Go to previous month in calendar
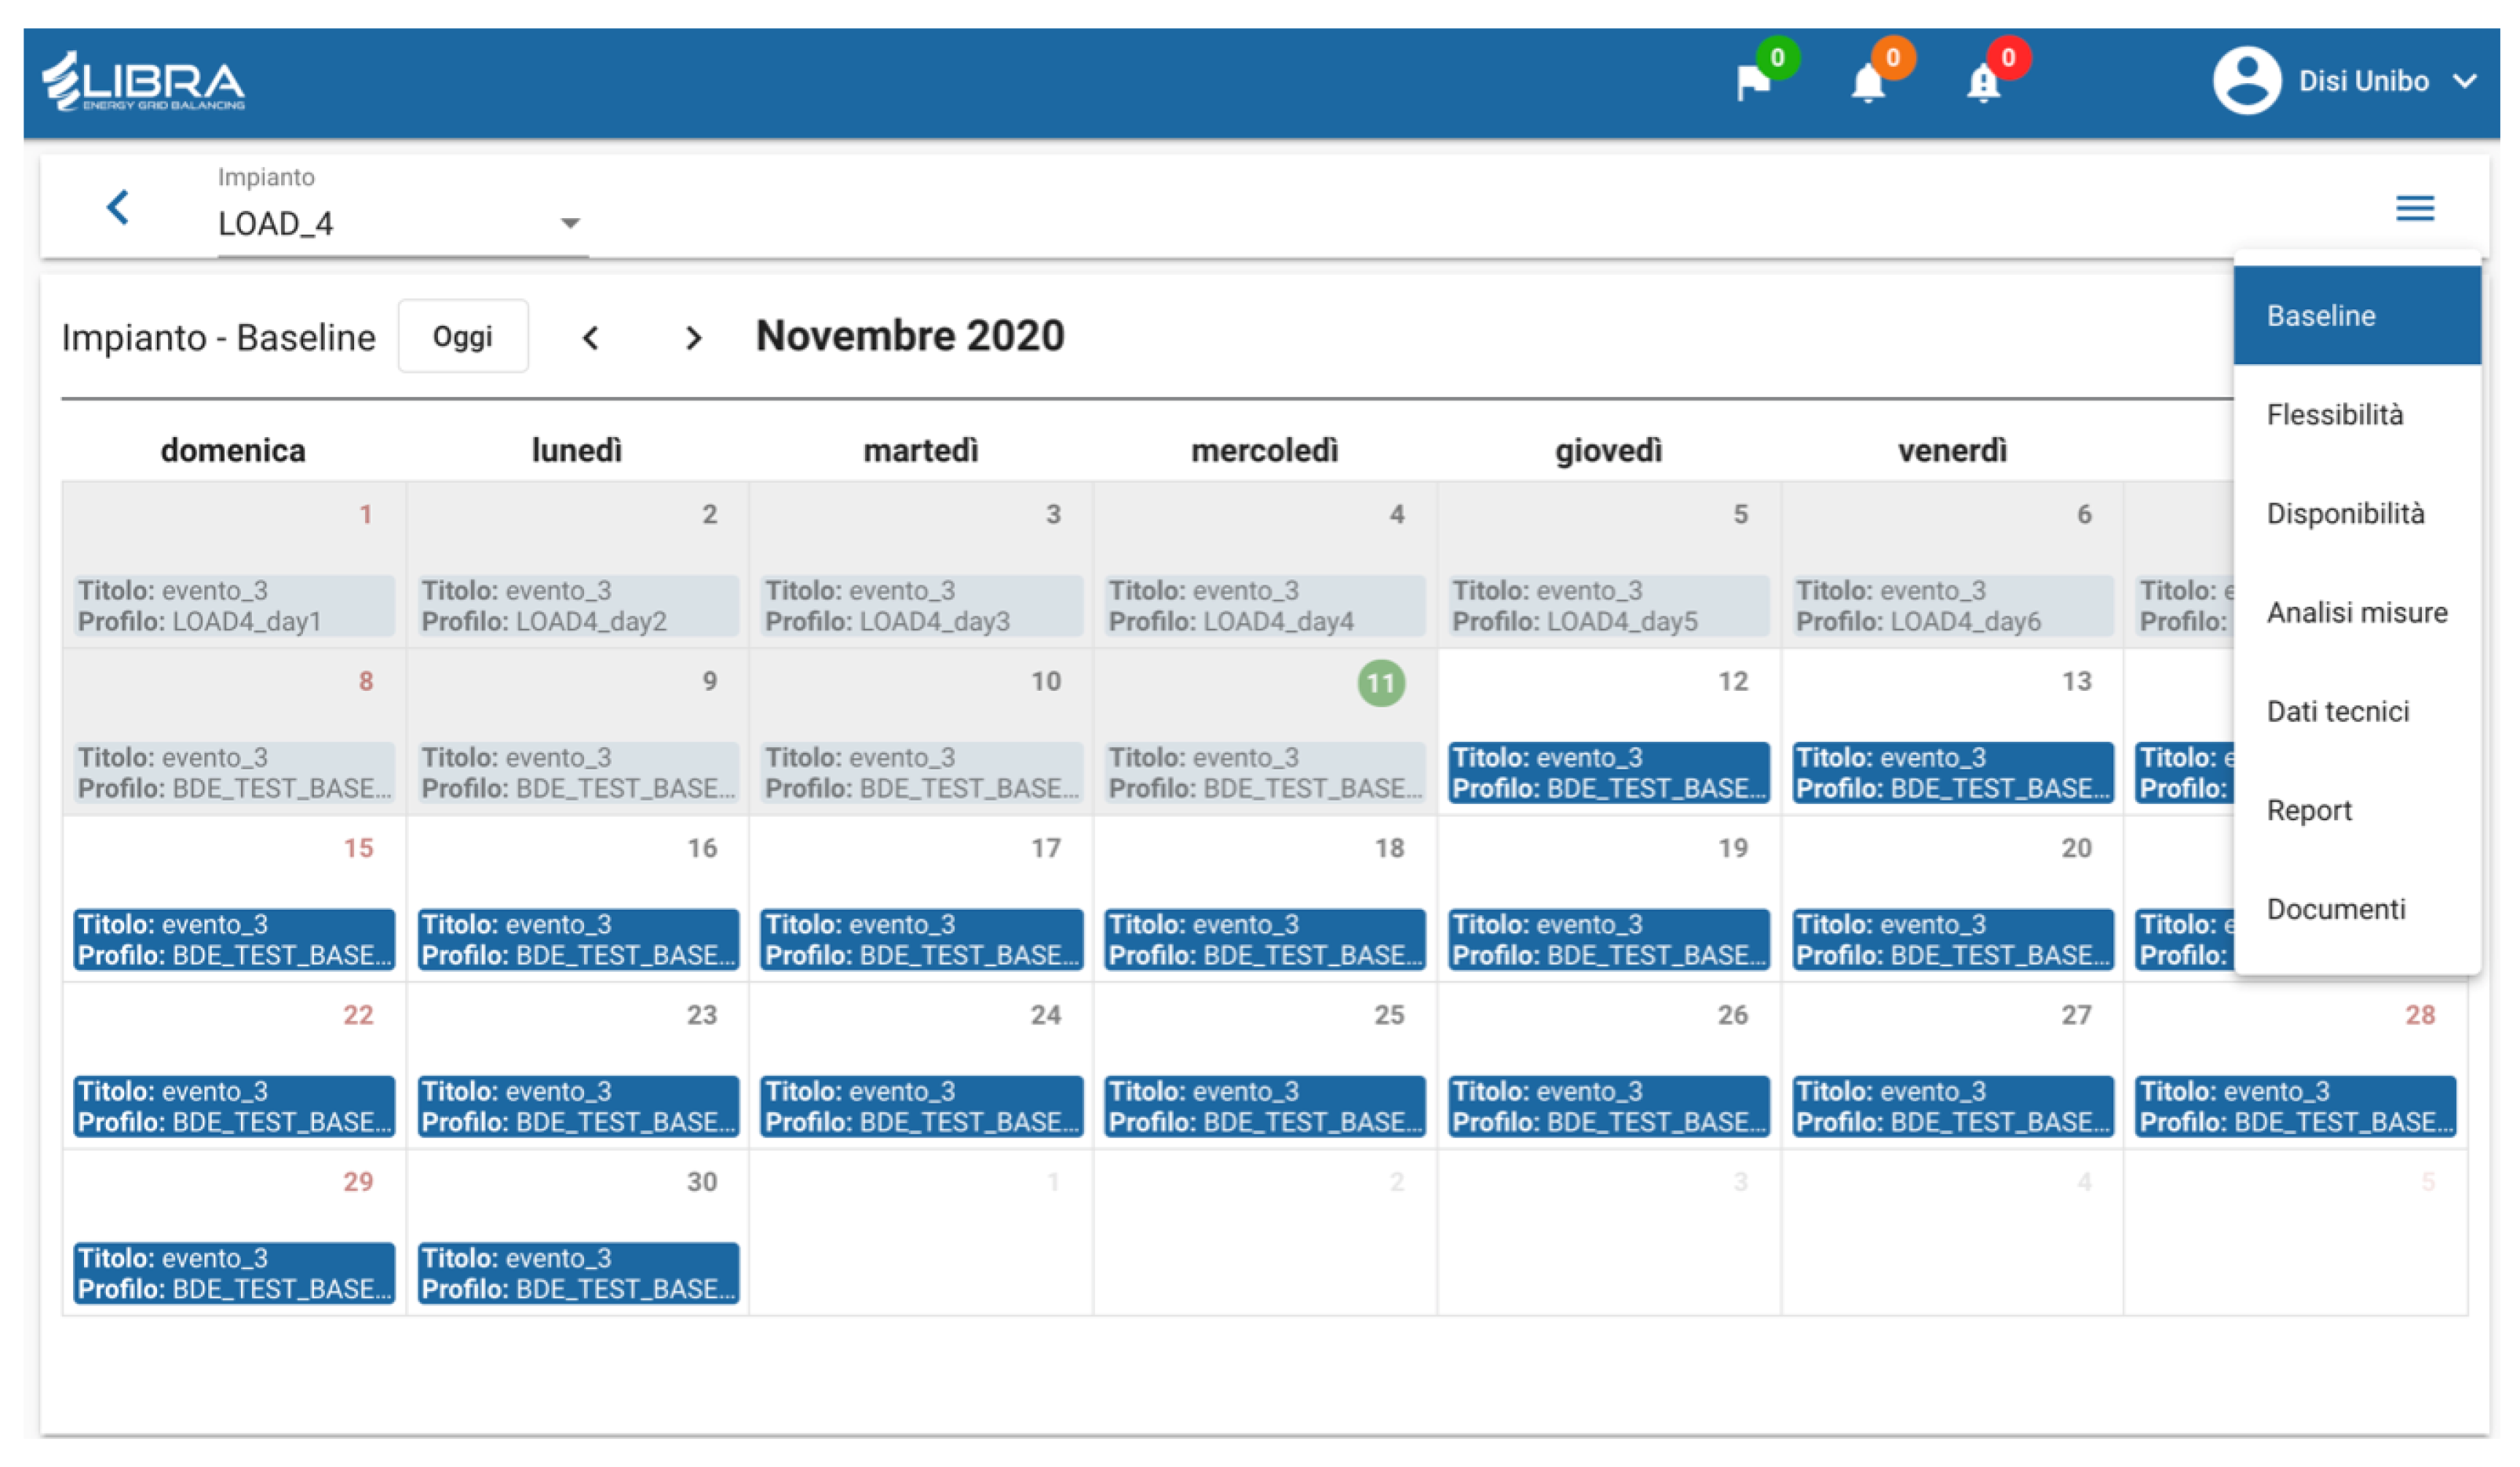Image resolution: width=2520 pixels, height=1467 pixels. (x=591, y=338)
